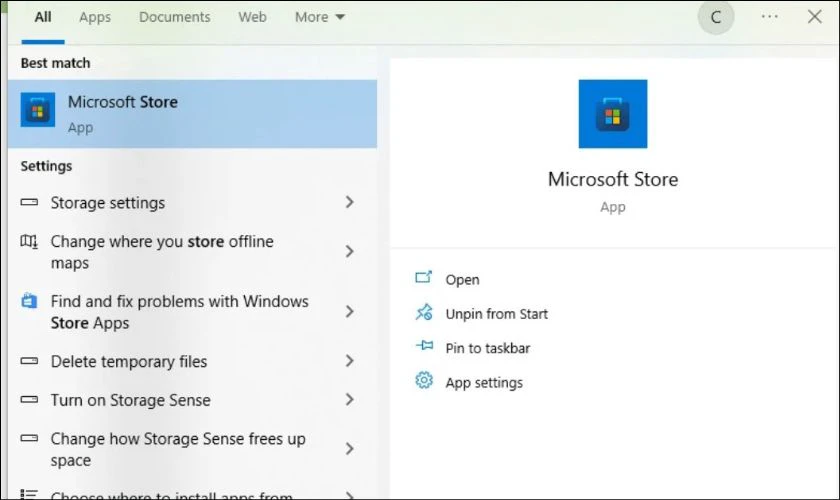Click the Microsoft Store icon in best match
Viewport: 840px width, 500px height.
point(38,110)
